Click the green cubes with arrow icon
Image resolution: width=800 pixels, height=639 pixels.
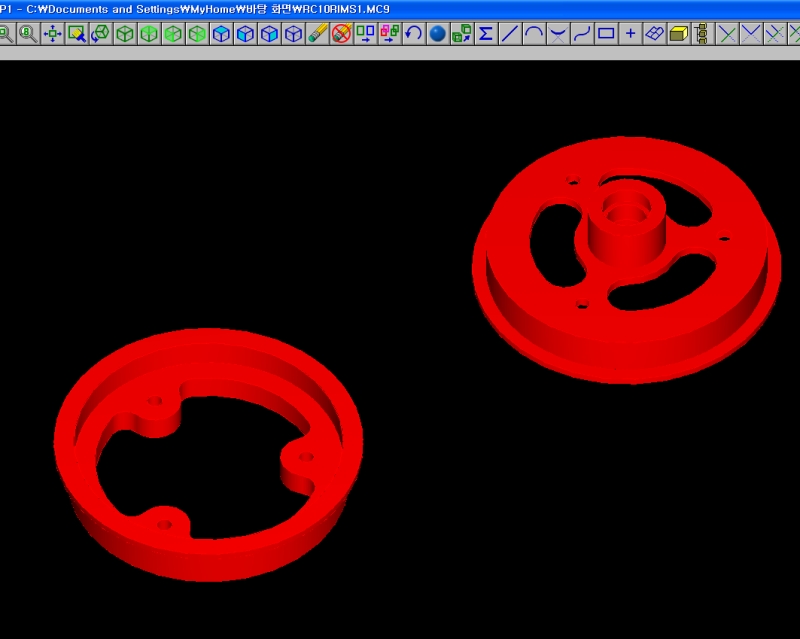462,34
